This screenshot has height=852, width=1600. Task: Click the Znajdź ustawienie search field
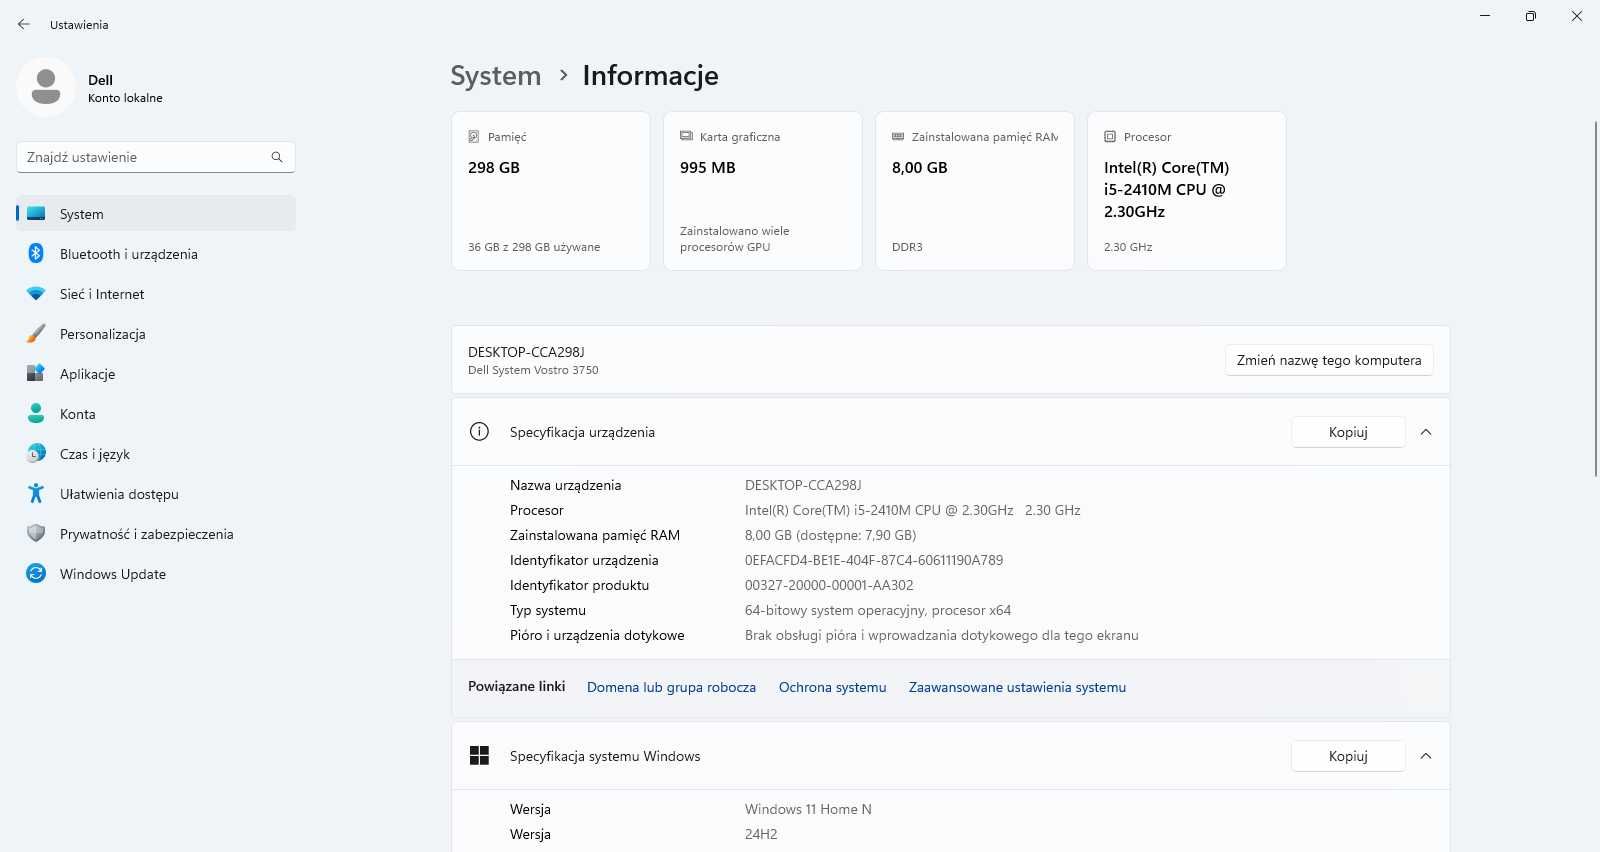click(x=156, y=157)
